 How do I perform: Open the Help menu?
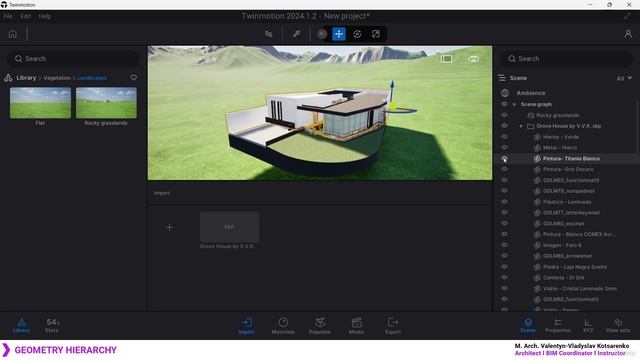(x=44, y=16)
